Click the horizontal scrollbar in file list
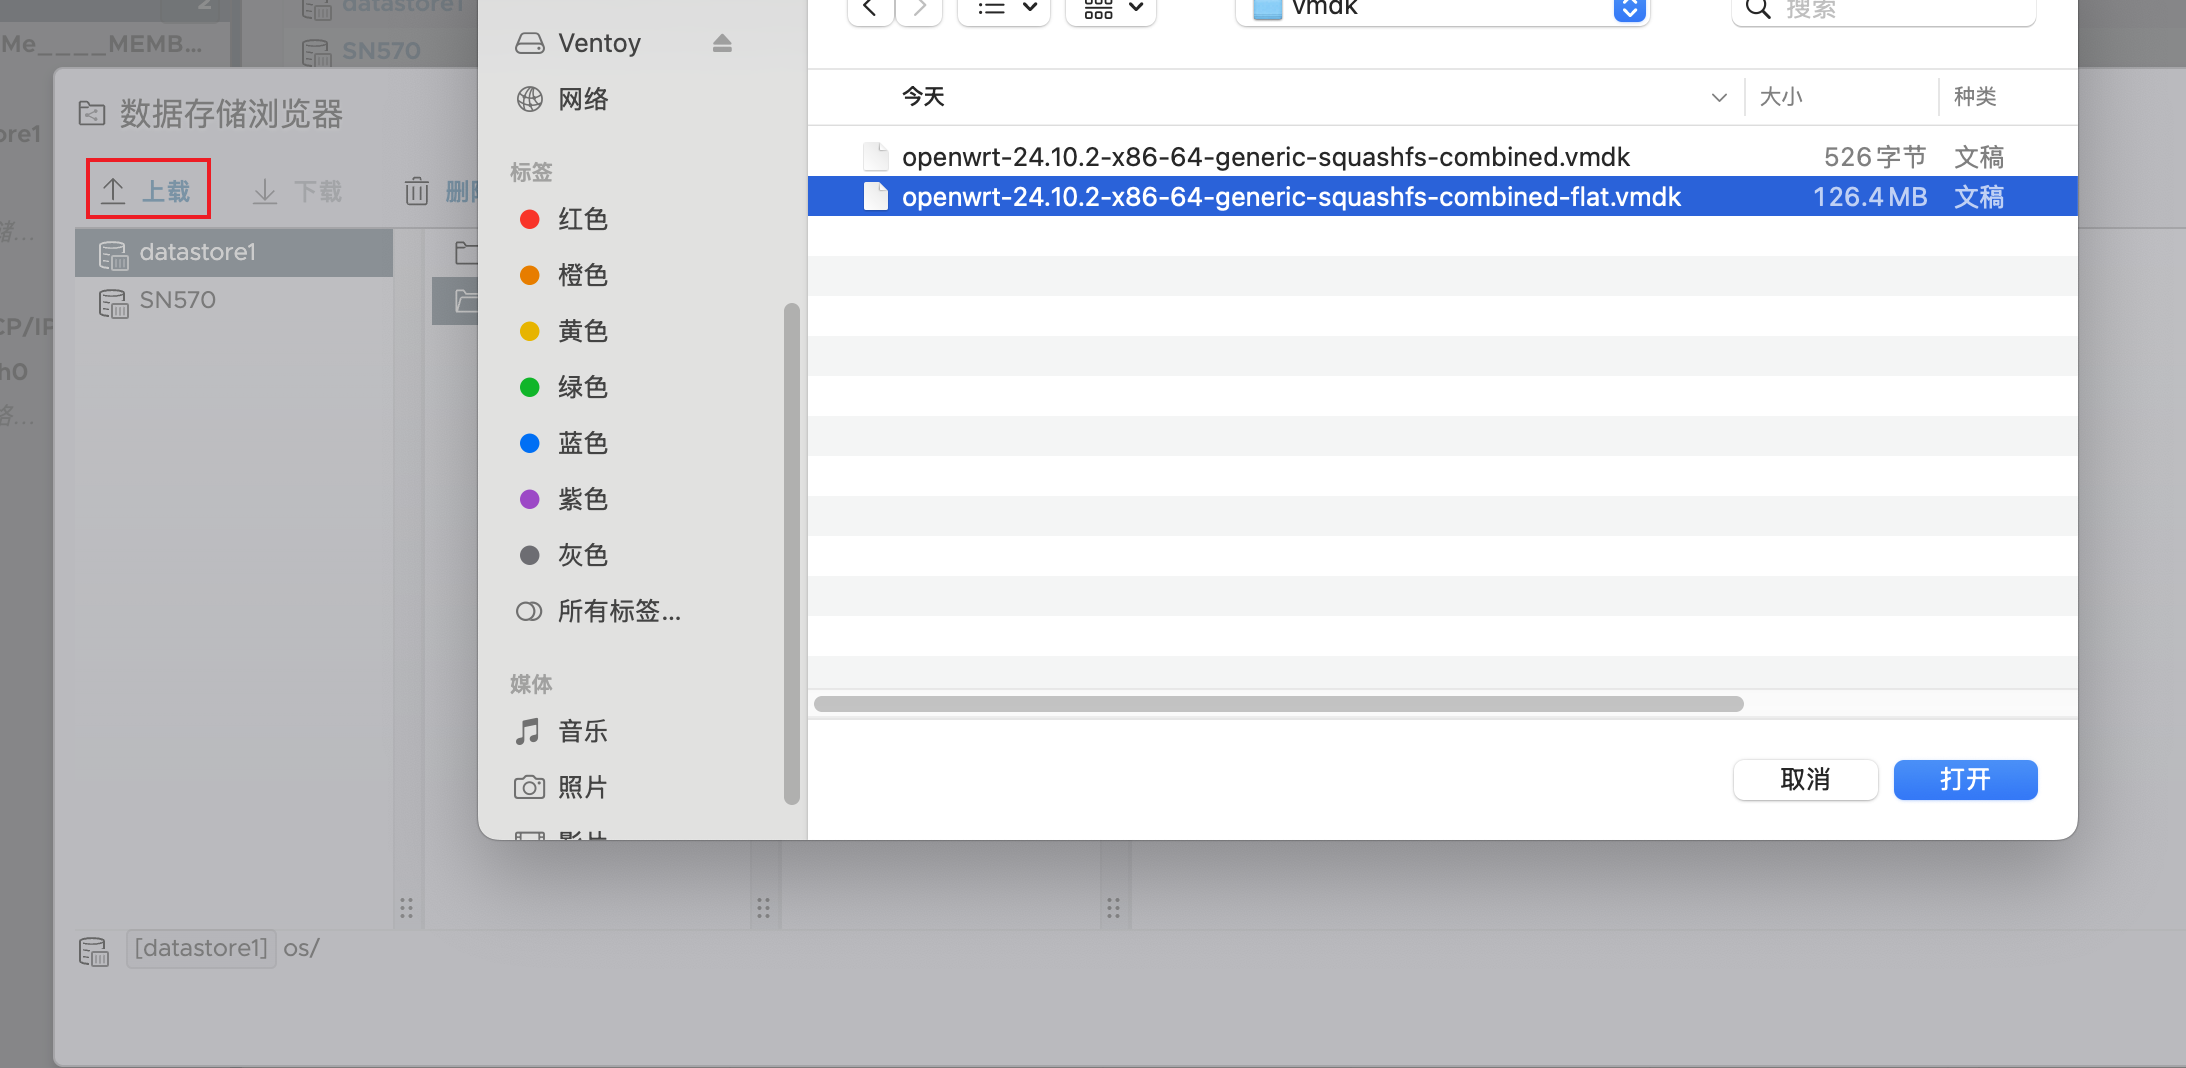The width and height of the screenshot is (2186, 1068). coord(1278,704)
